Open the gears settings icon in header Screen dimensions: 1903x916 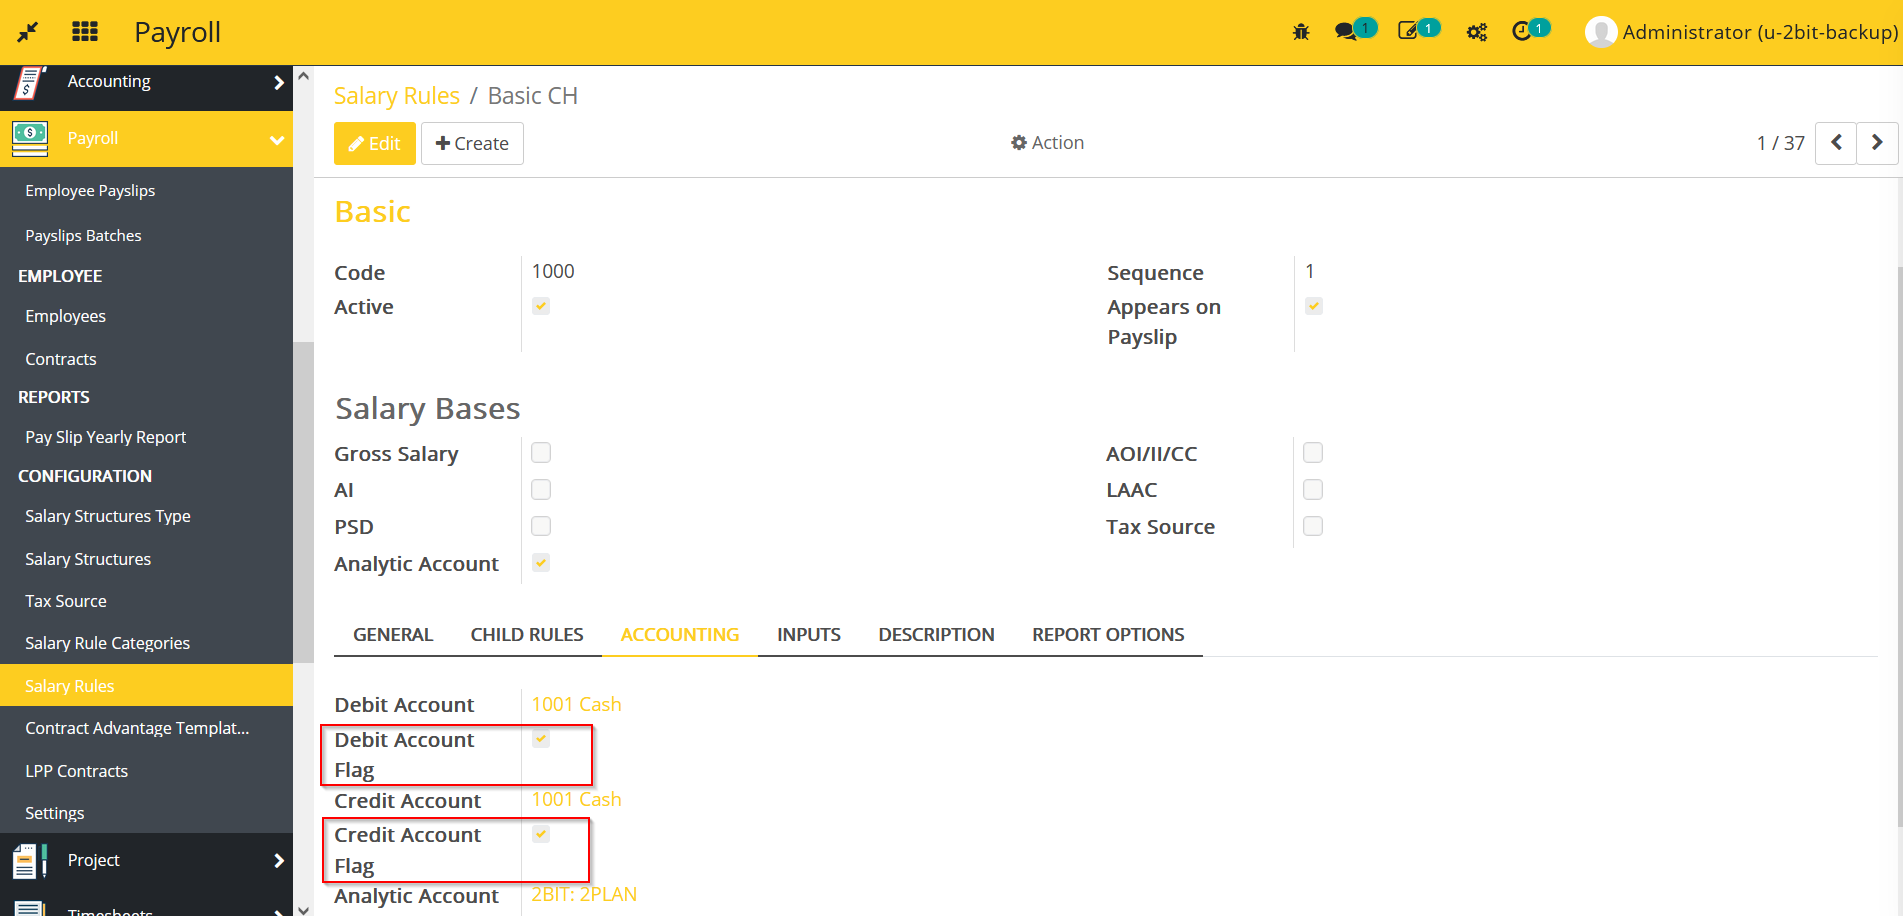pos(1476,32)
